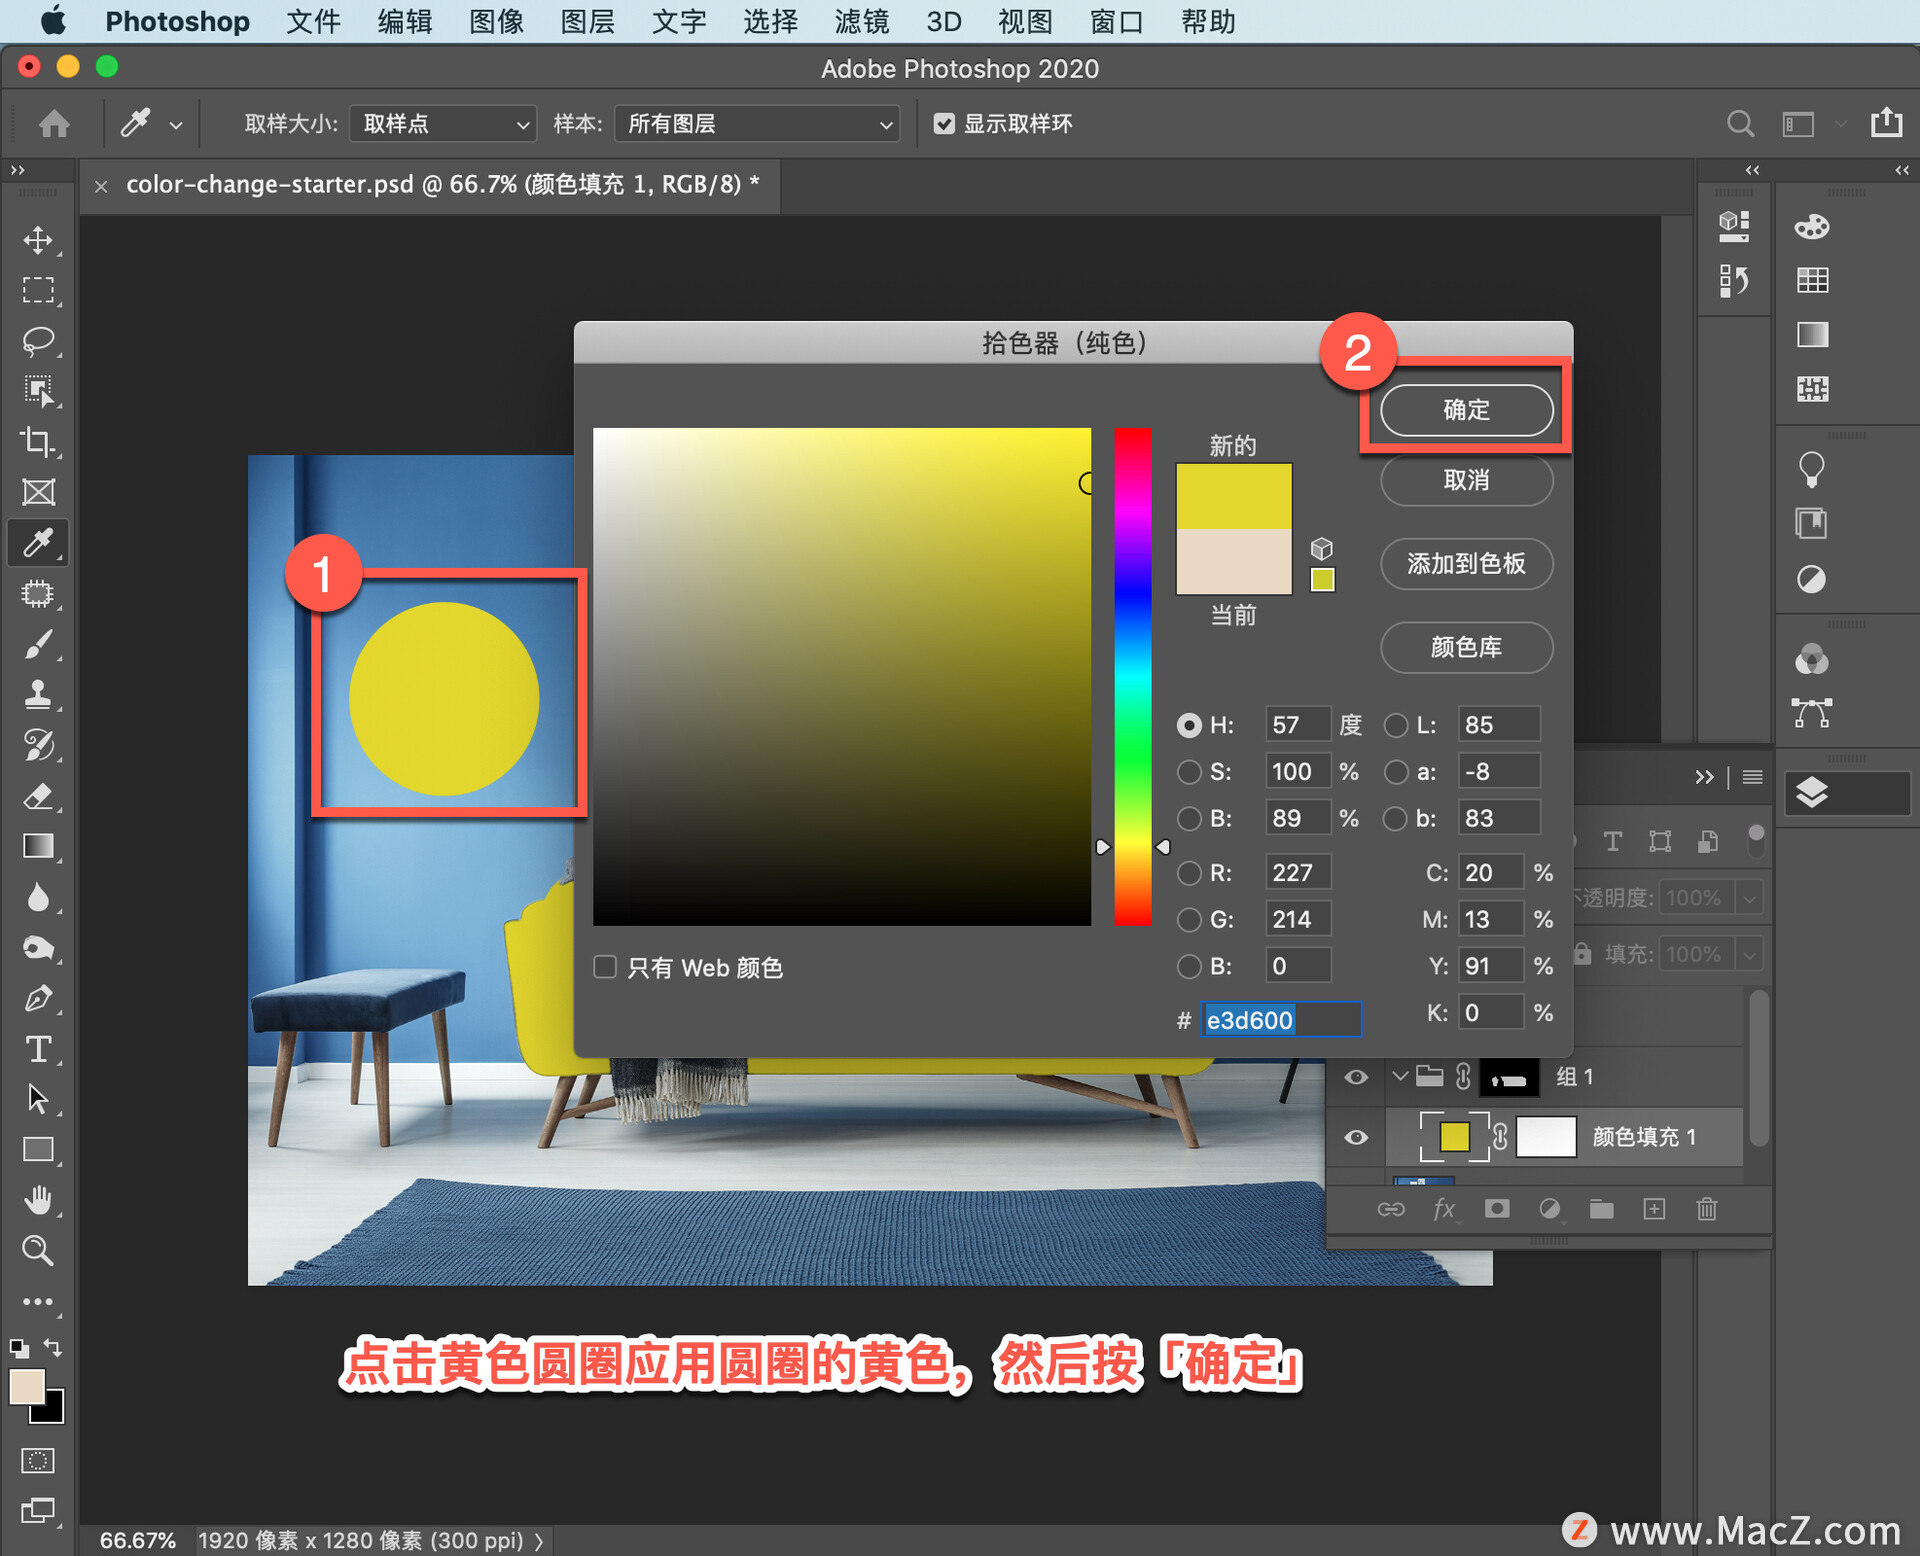Click the foreground color swatch
This screenshot has width=1920, height=1556.
pos(27,1386)
